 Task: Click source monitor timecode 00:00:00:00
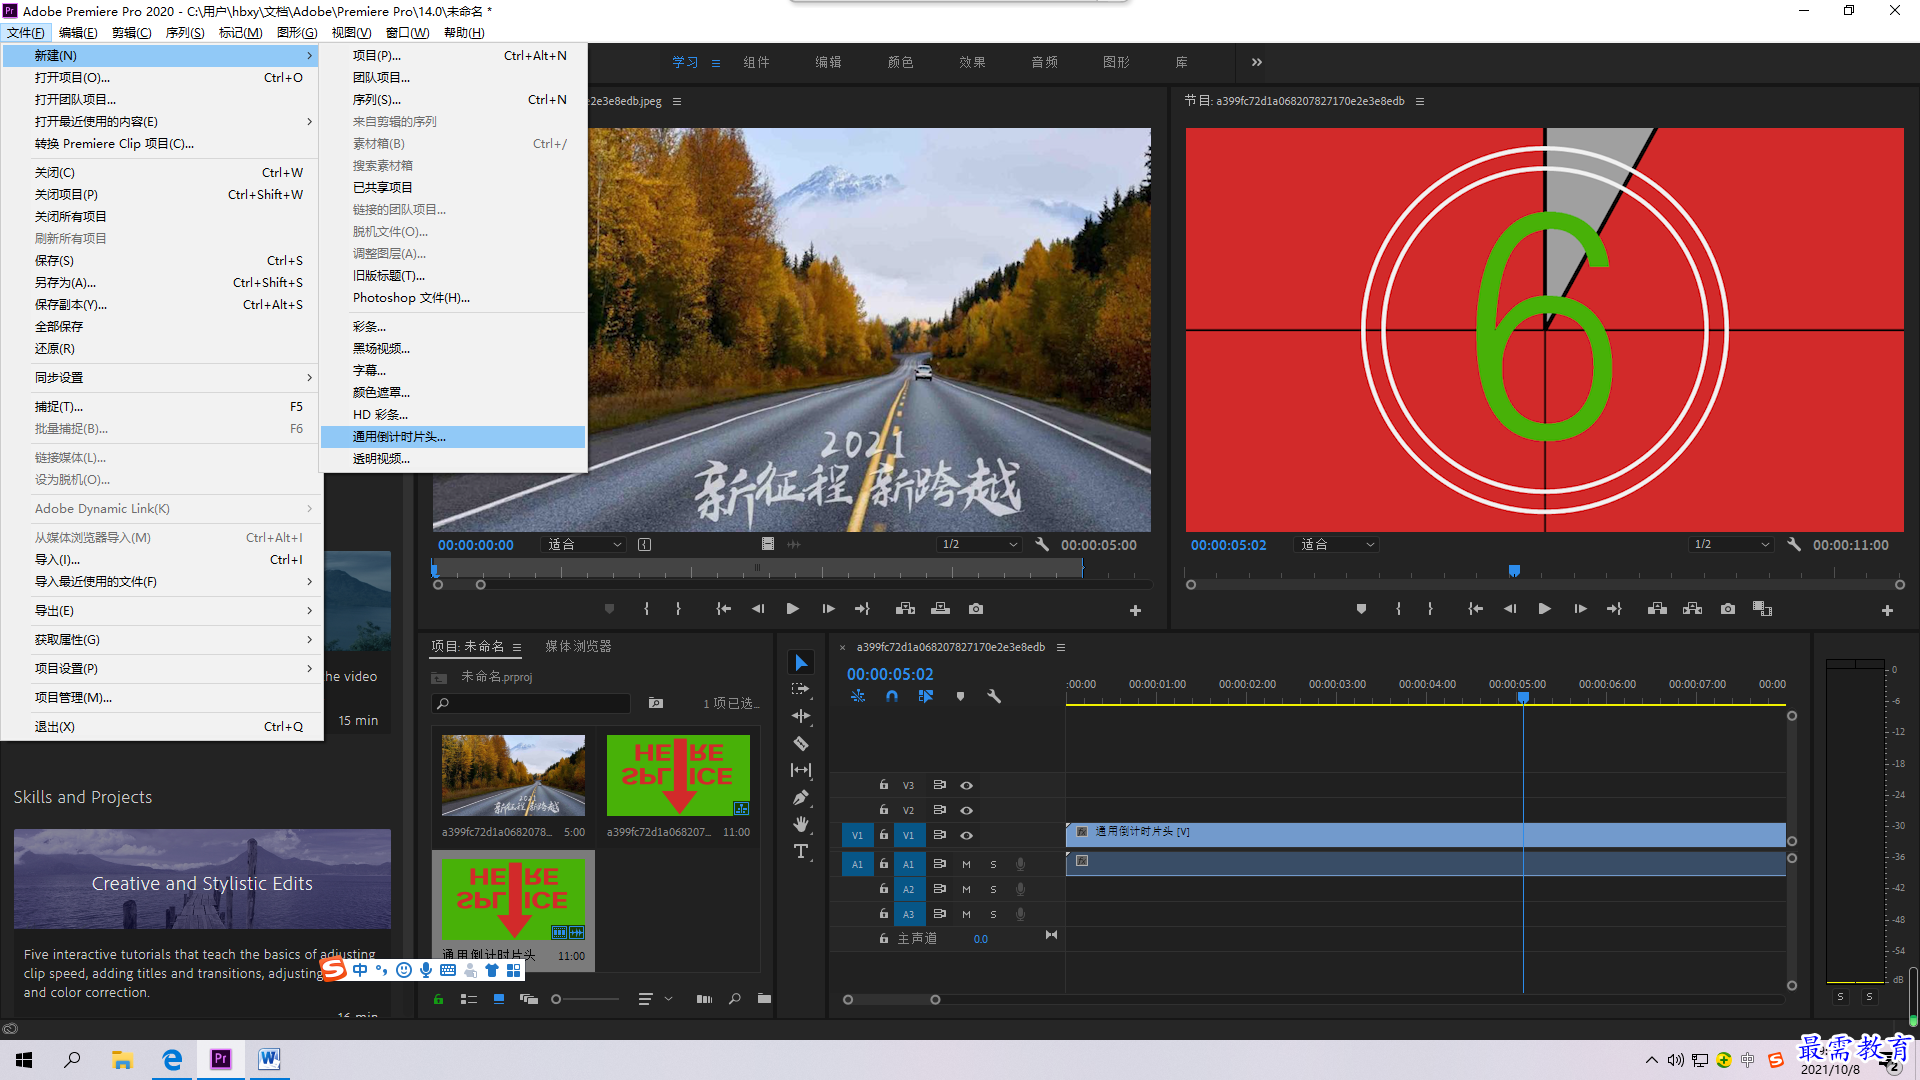tap(476, 545)
